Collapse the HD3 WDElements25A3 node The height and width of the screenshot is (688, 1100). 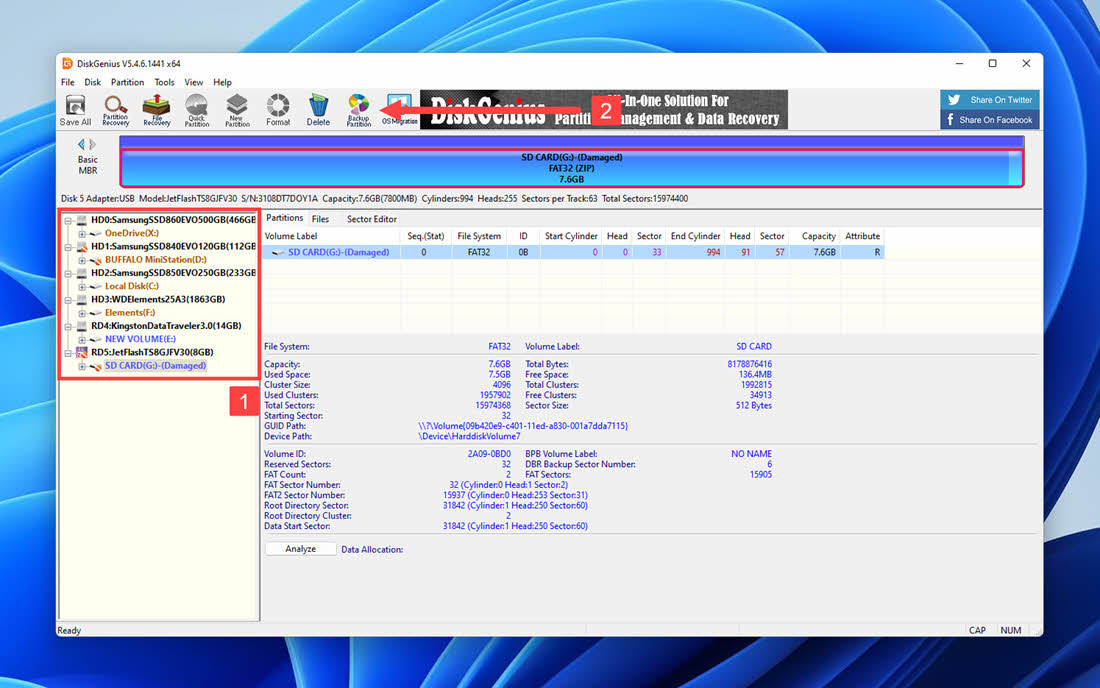coord(68,299)
